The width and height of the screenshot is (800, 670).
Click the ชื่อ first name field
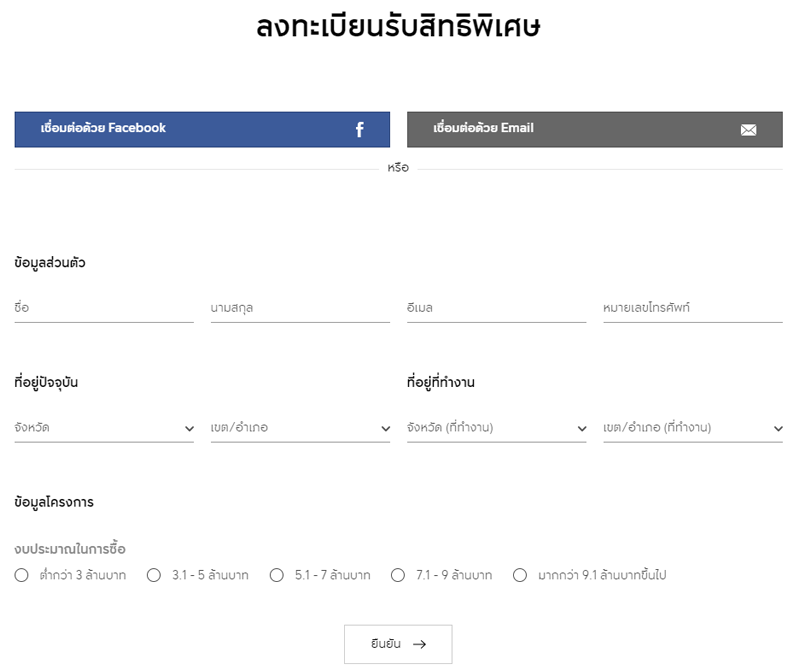pos(104,308)
